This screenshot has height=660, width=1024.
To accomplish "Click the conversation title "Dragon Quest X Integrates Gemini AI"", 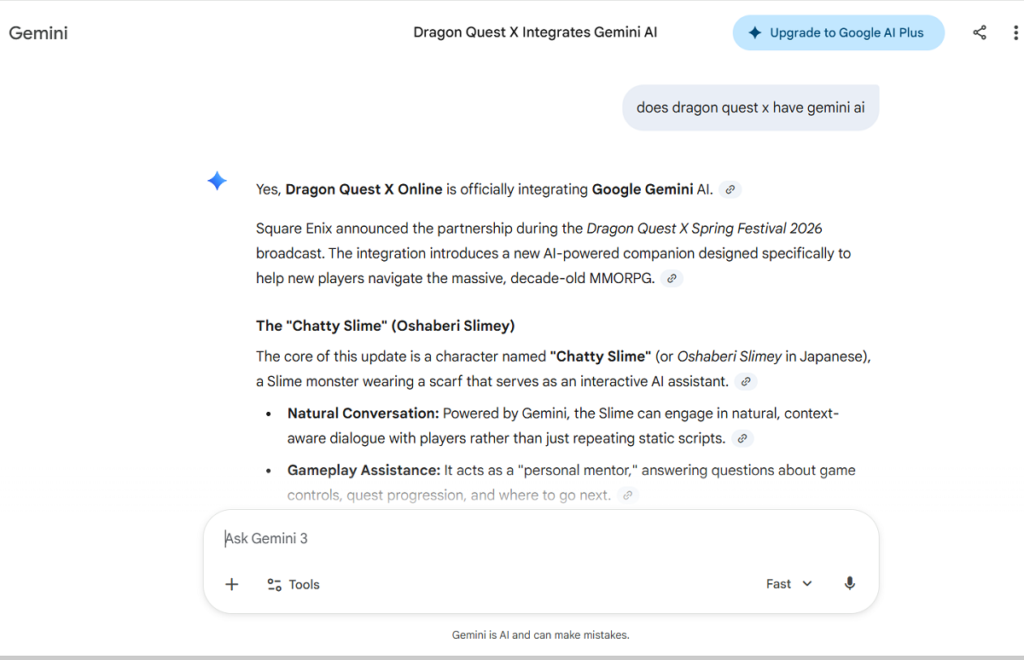I will pyautogui.click(x=535, y=33).
